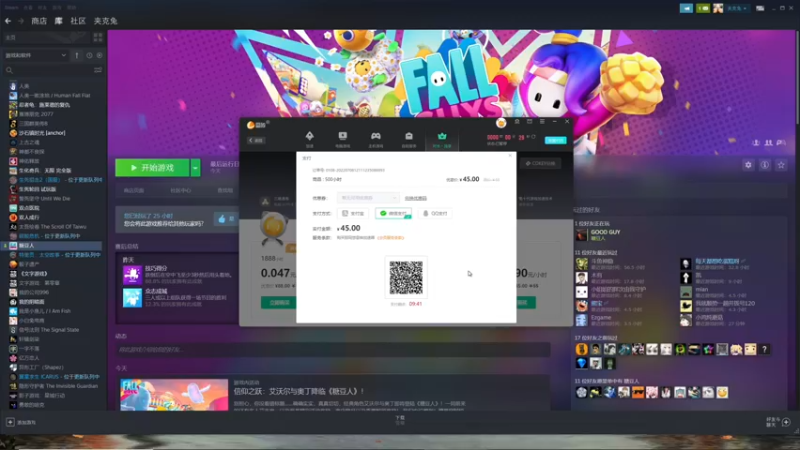800x450 pixels.
Task: Open the CDKEY redeem button
Action: tap(541, 163)
